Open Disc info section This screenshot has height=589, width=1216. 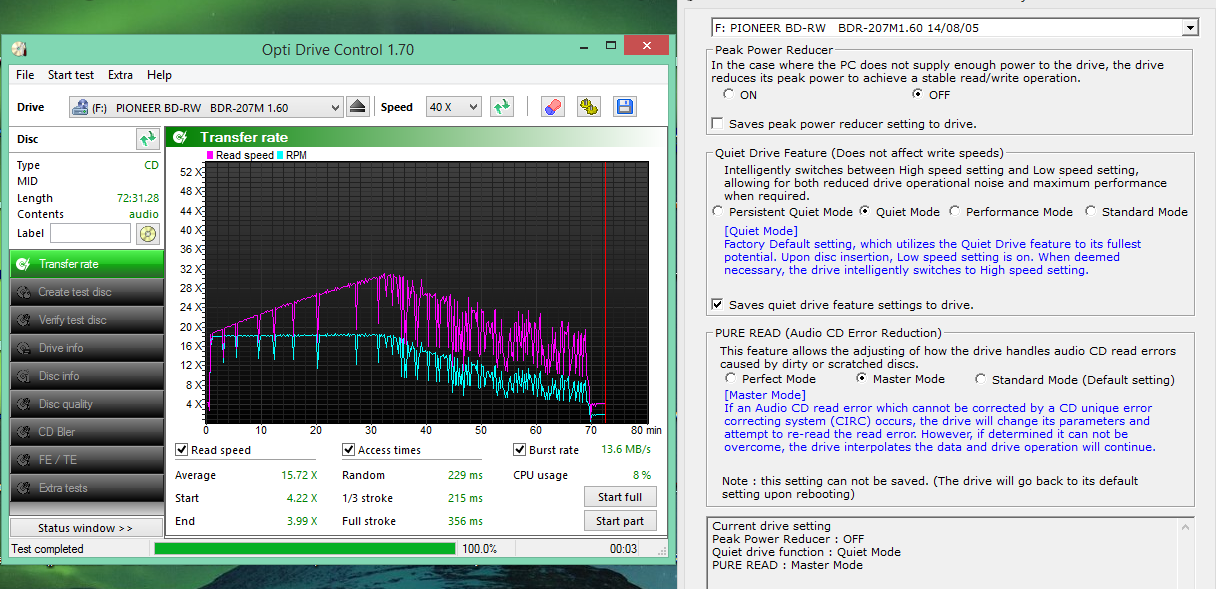(x=86, y=376)
